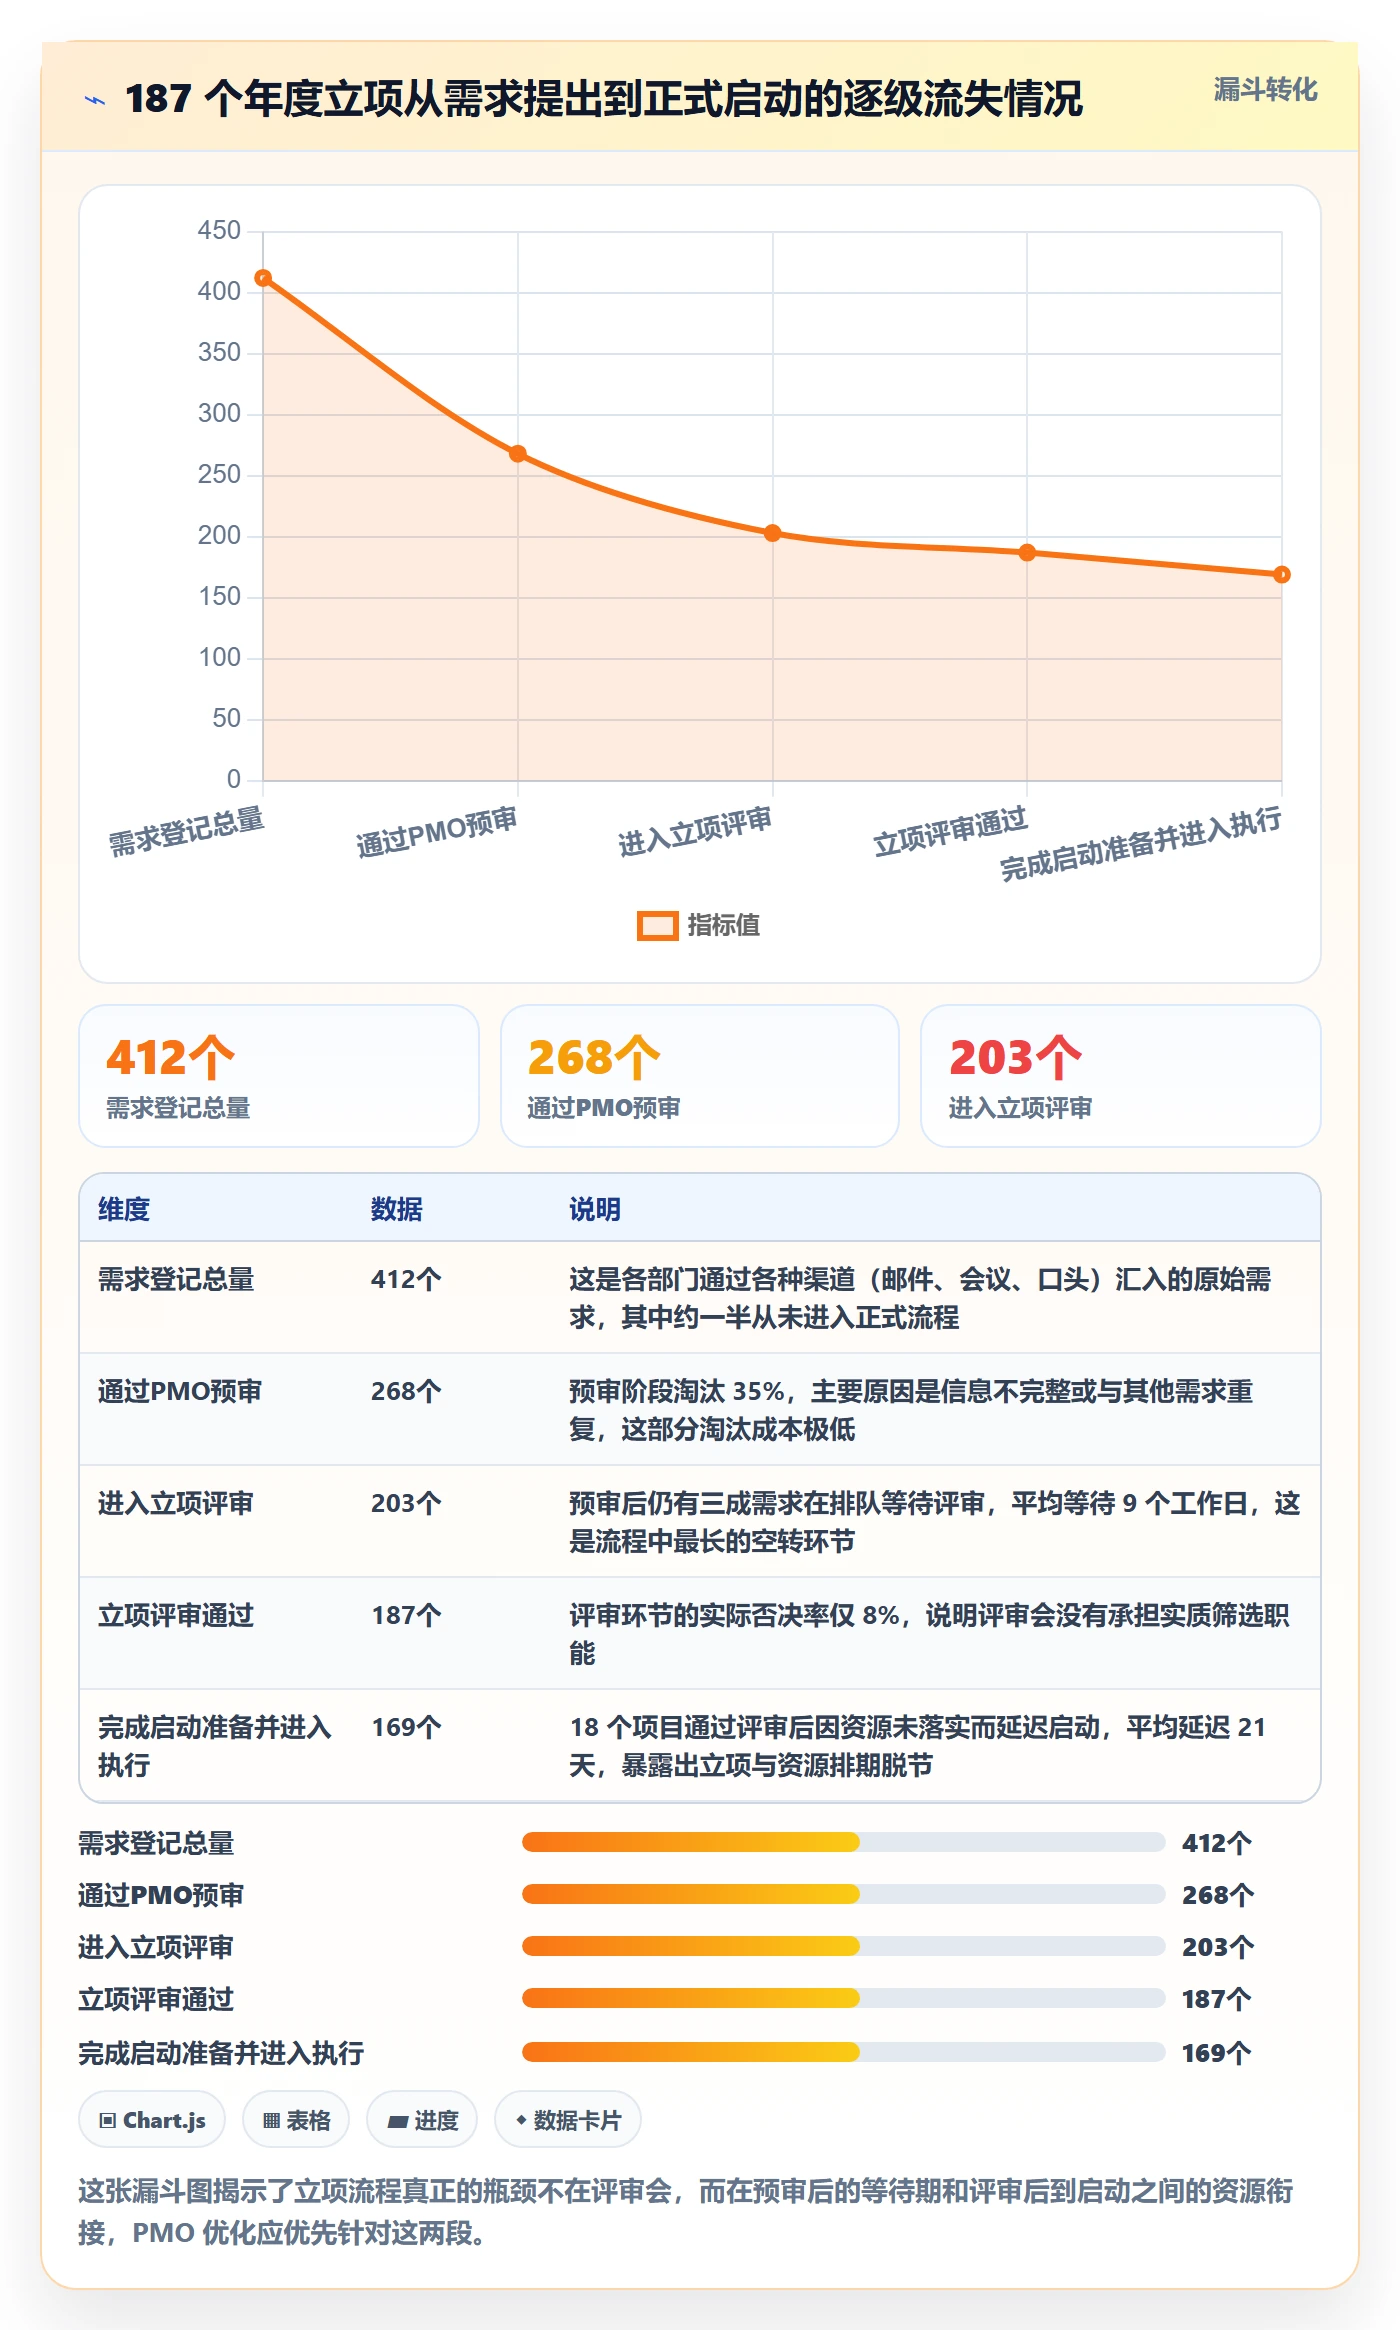Select the 进度 tag chip
This screenshot has width=1400, height=2330.
click(x=422, y=2119)
